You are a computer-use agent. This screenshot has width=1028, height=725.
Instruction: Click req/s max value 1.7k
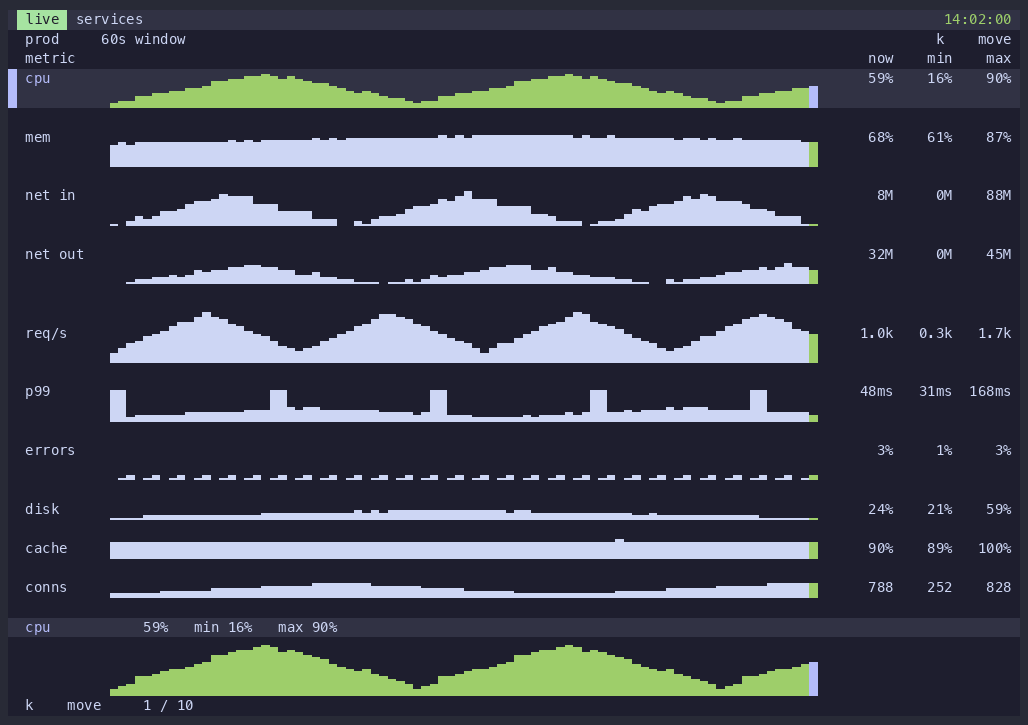click(x=995, y=334)
